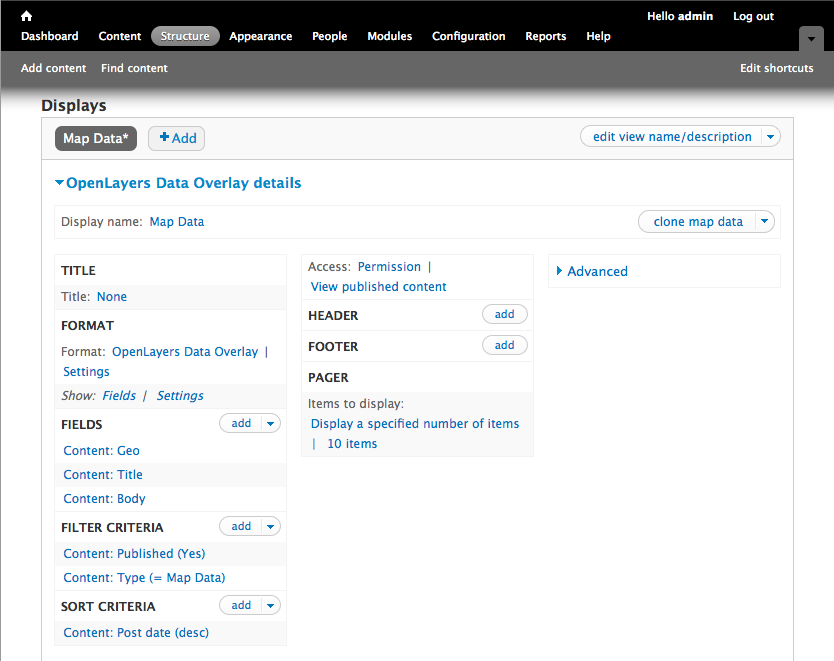Expand the Advanced section

(597, 271)
